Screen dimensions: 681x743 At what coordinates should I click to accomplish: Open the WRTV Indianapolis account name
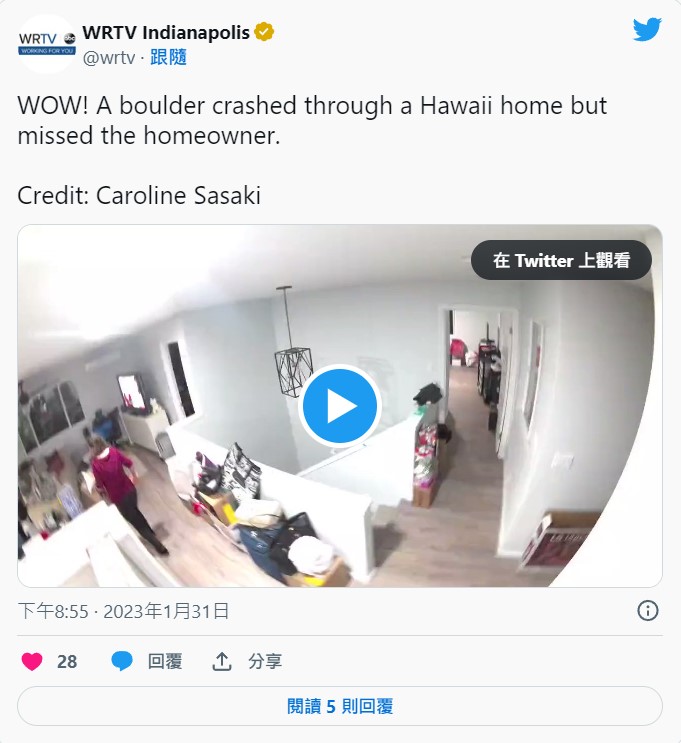coord(166,33)
